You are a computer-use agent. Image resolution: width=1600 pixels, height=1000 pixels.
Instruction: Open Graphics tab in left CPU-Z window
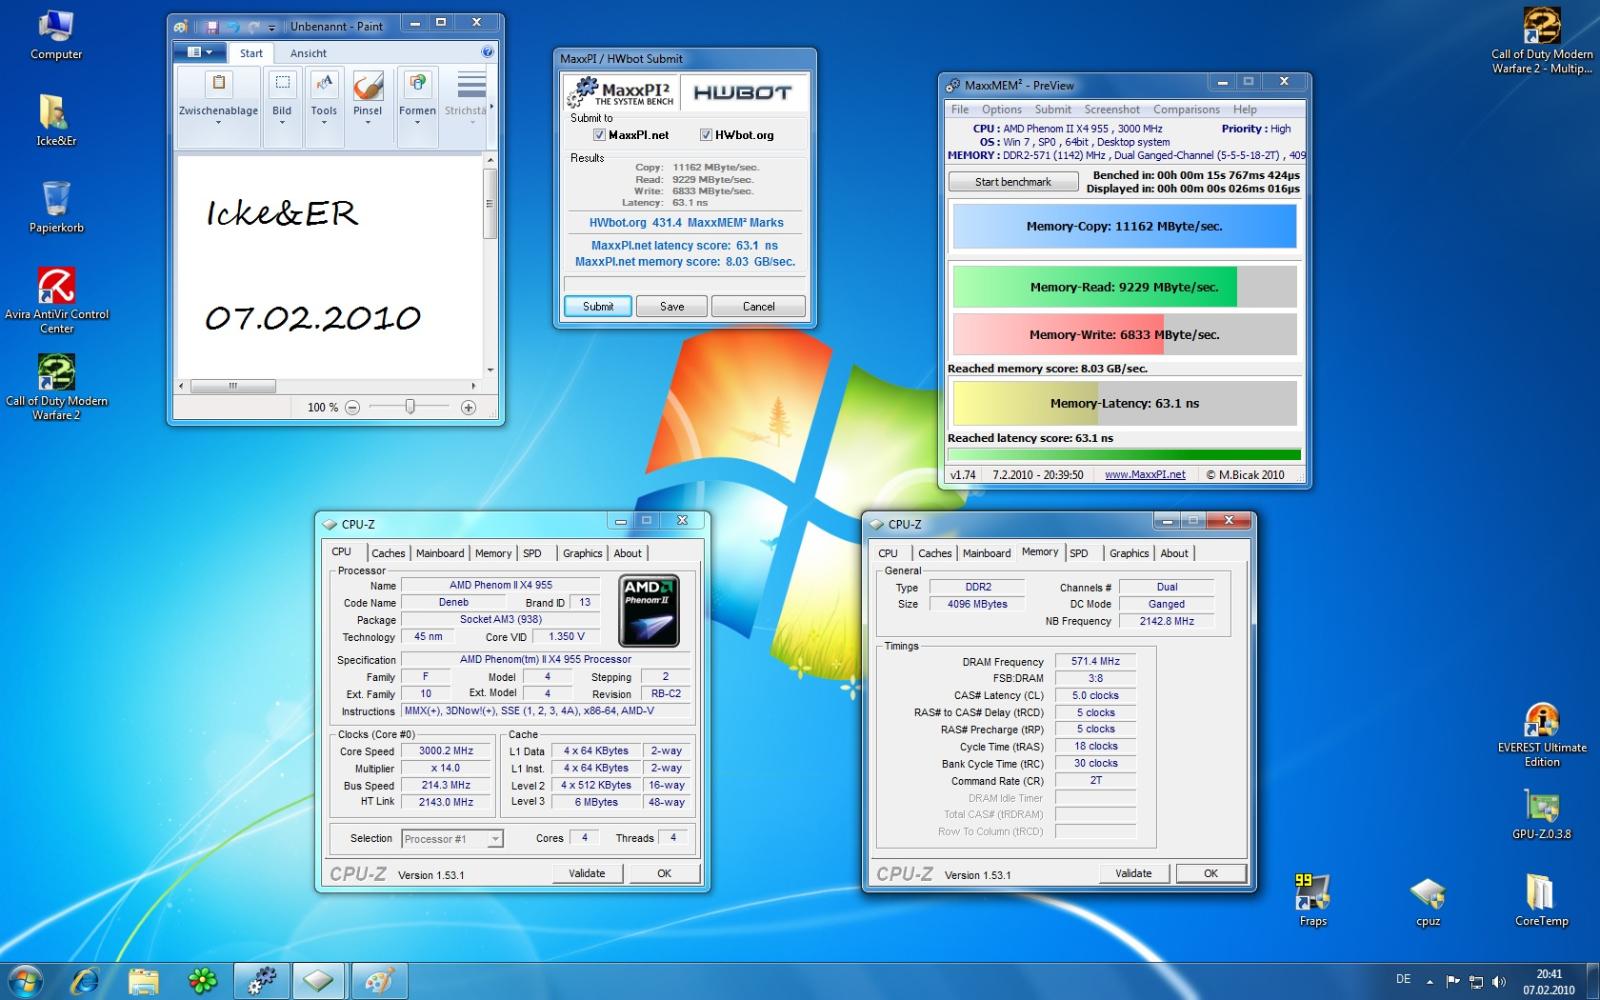(x=582, y=553)
